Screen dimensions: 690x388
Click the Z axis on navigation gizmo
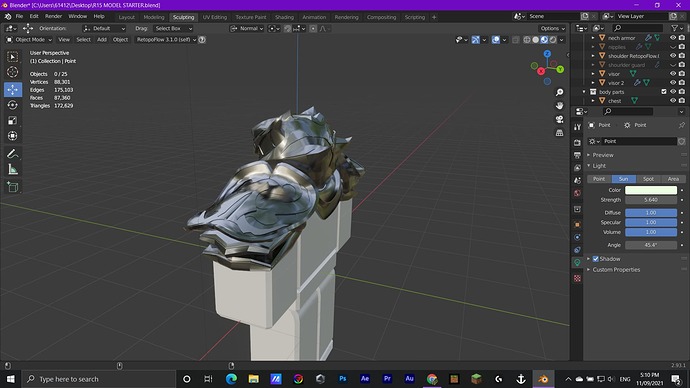(x=547, y=54)
